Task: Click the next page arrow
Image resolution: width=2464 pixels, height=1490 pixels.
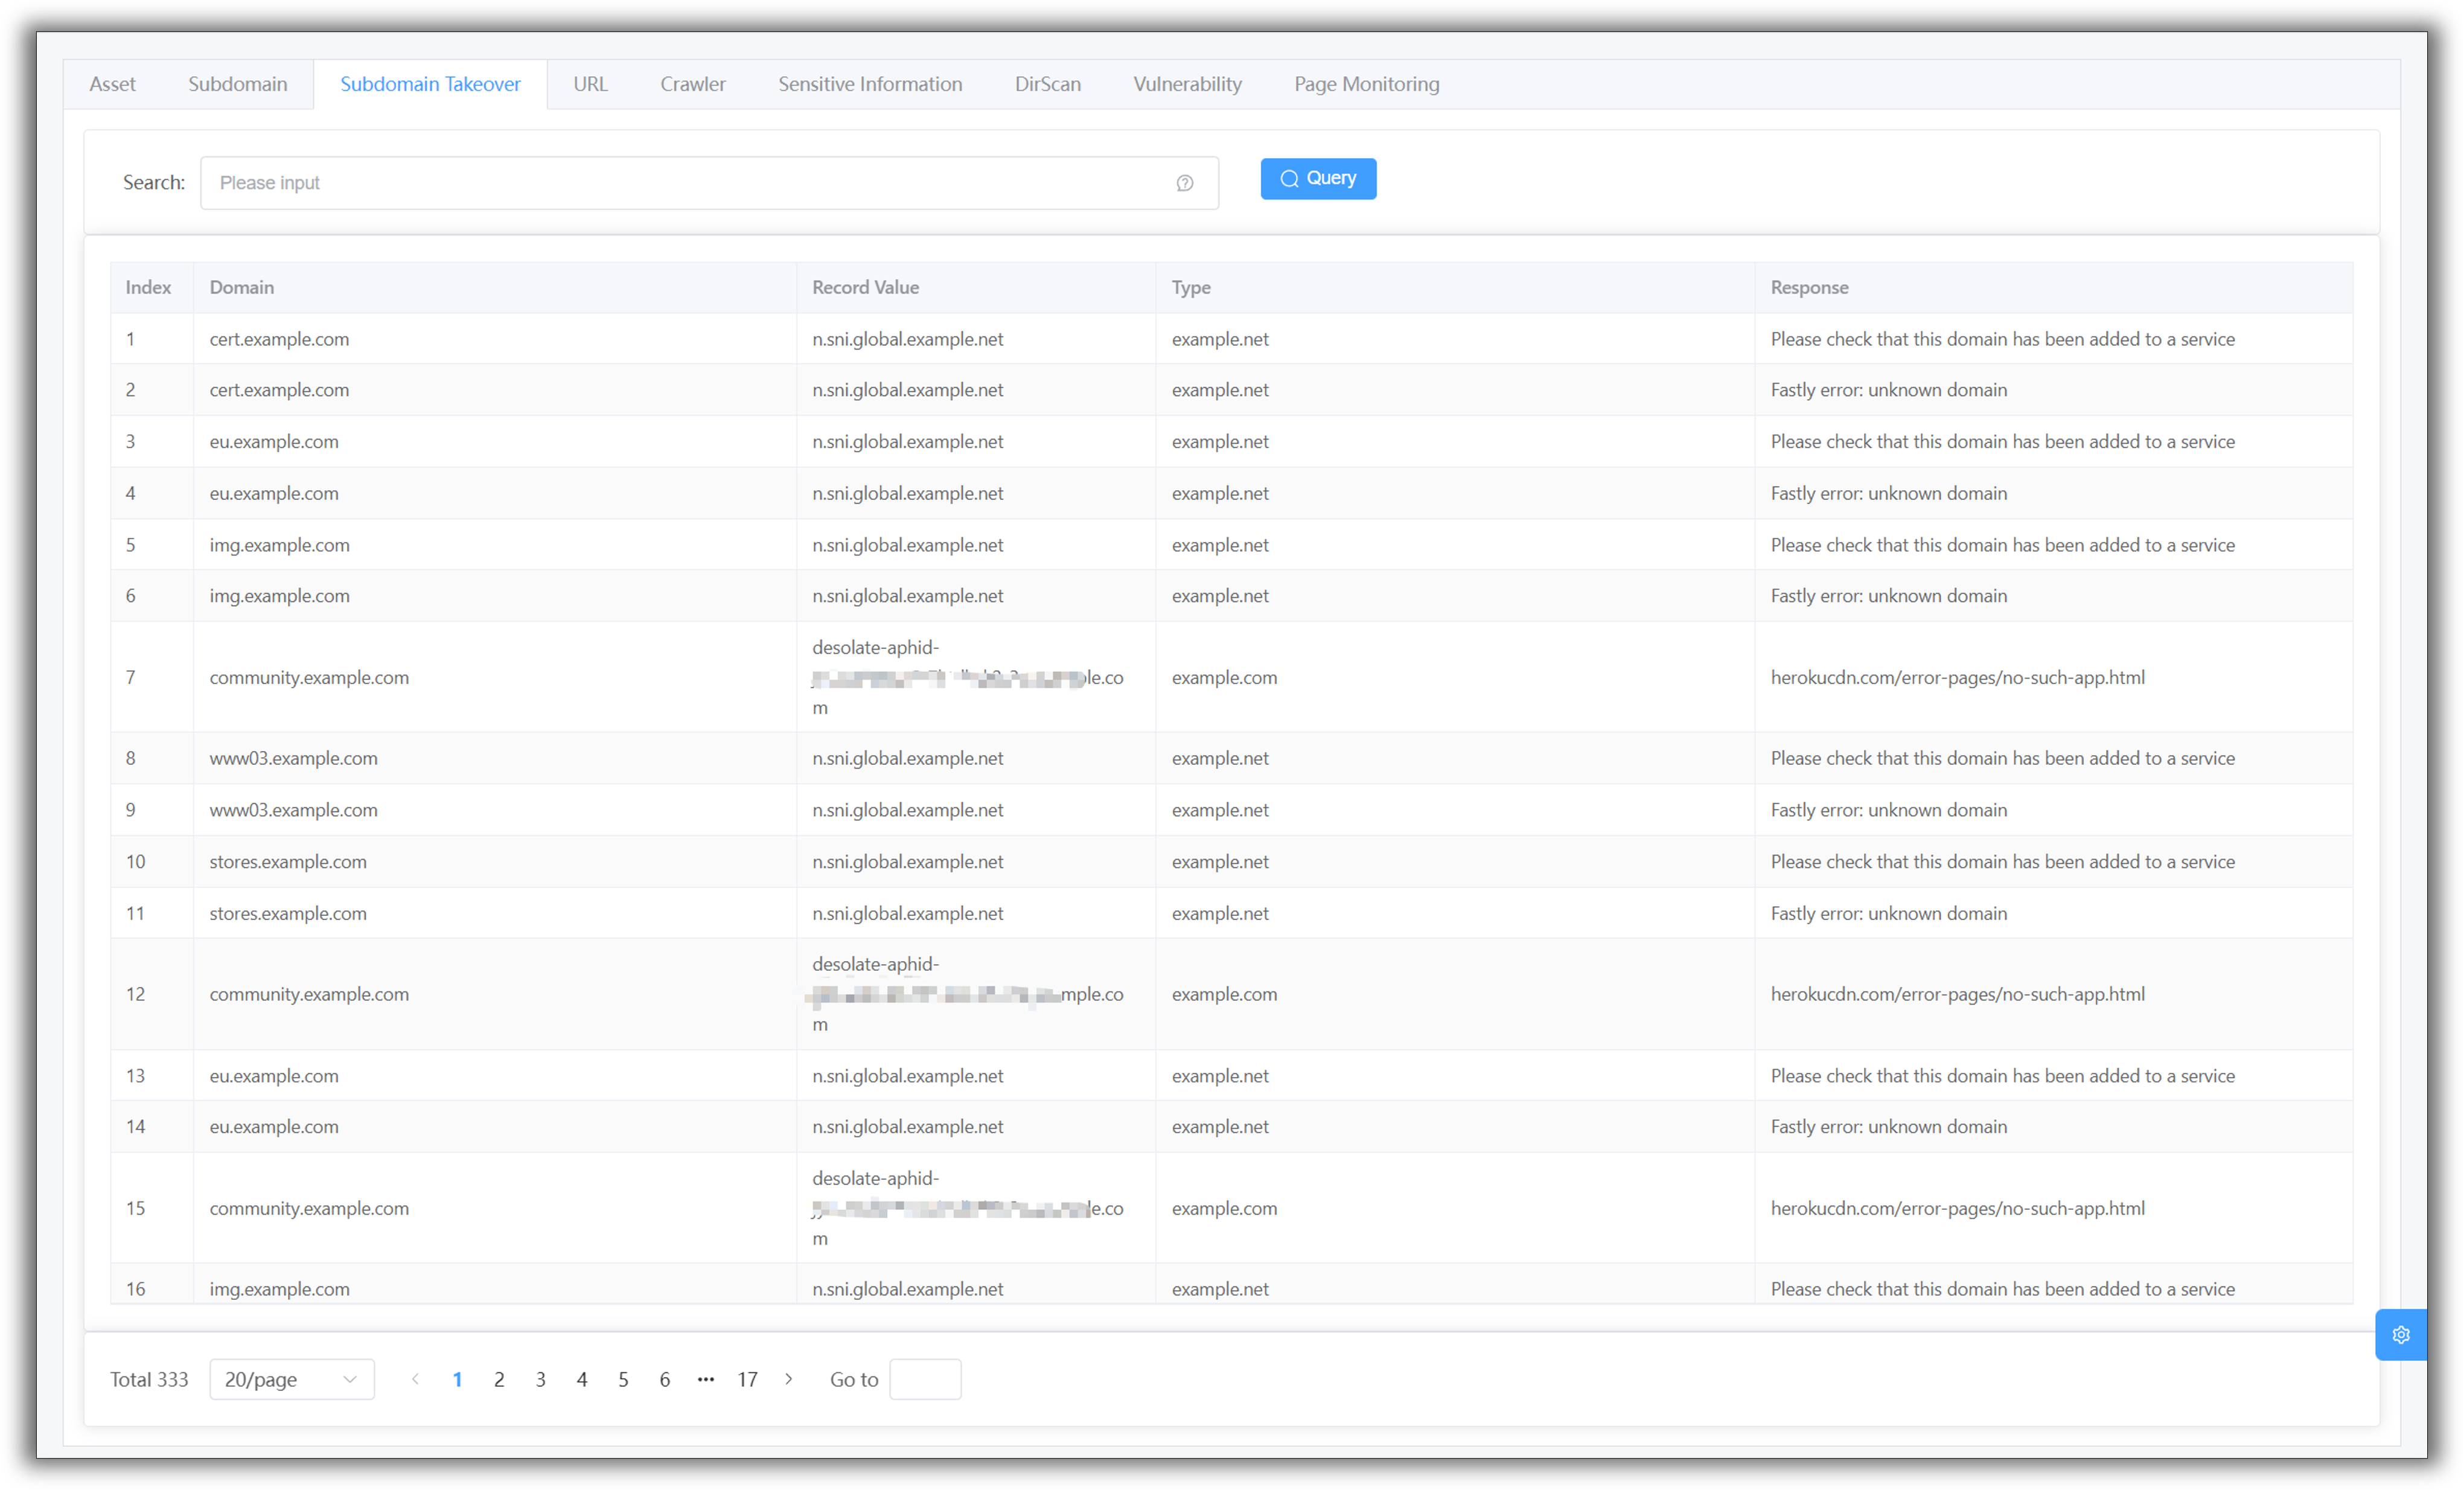Action: pos(789,1379)
